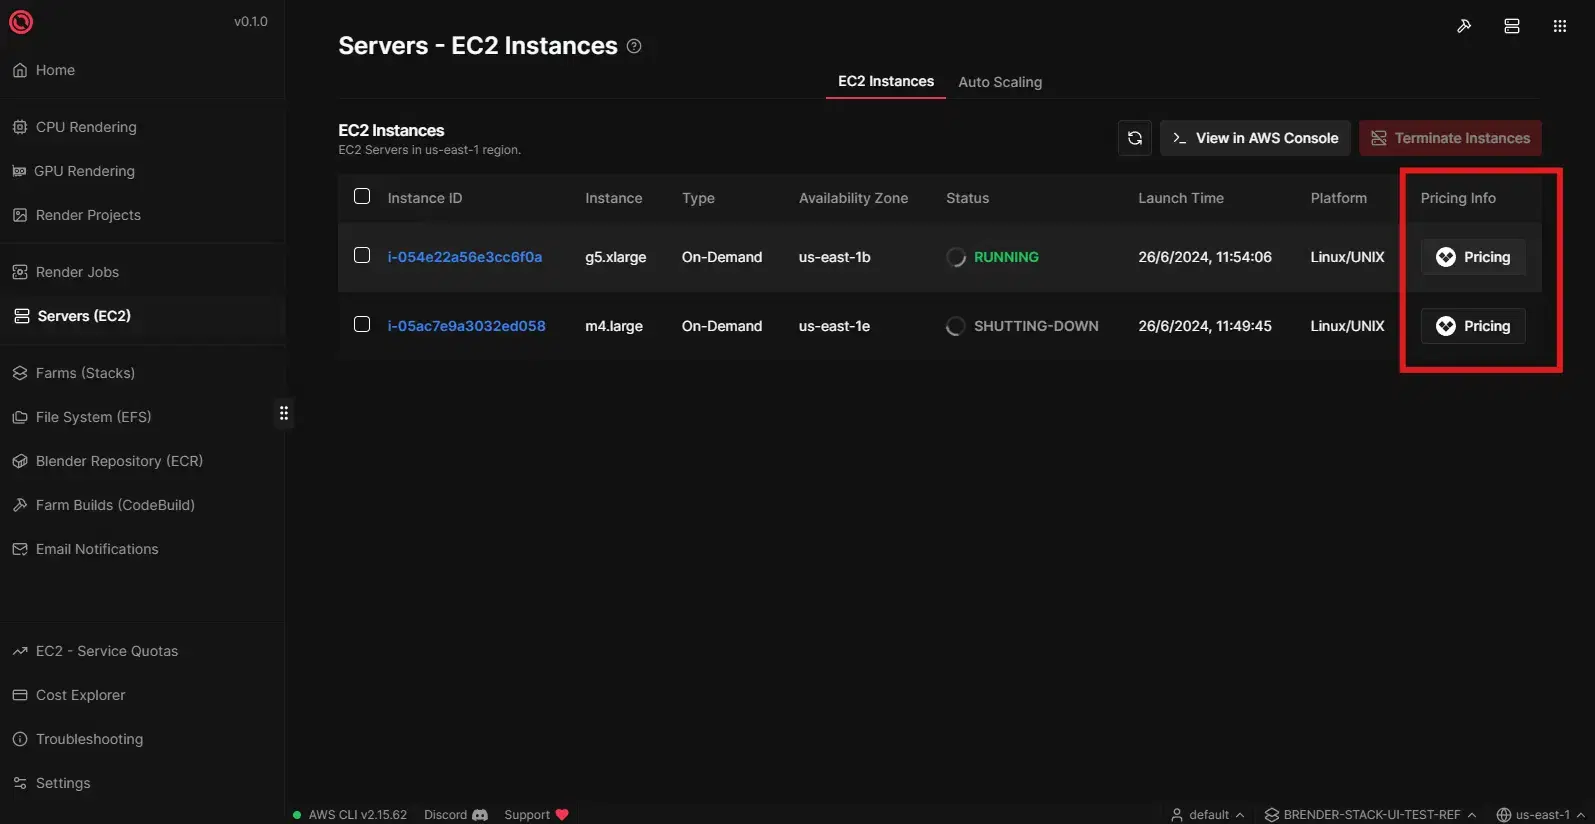
Task: Click the Support heart icon
Action: coord(562,815)
